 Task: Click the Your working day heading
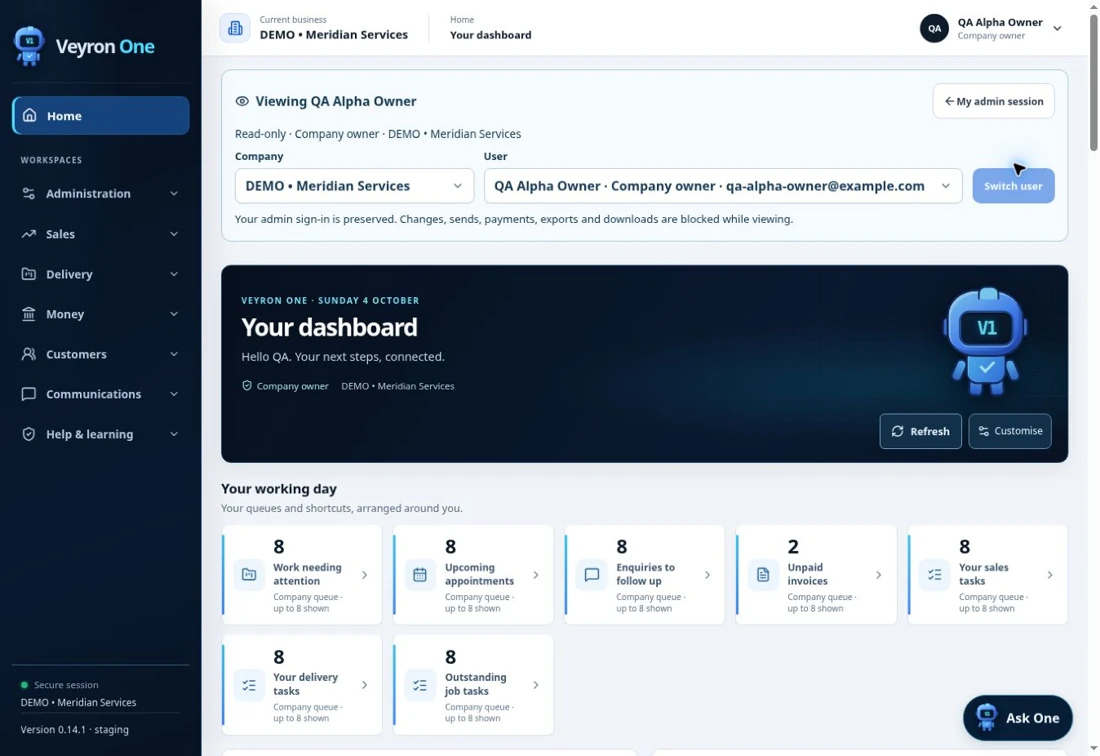coord(279,489)
